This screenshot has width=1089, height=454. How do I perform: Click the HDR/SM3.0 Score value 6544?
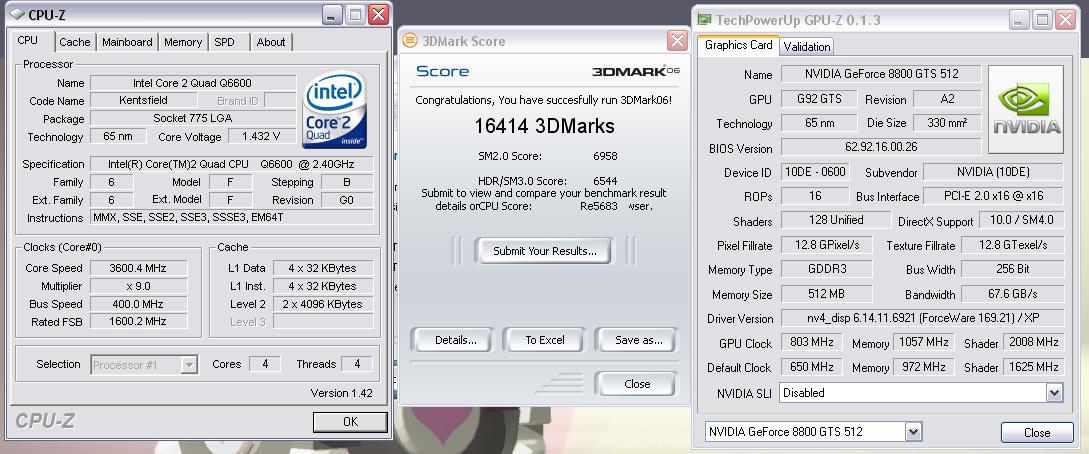point(605,181)
